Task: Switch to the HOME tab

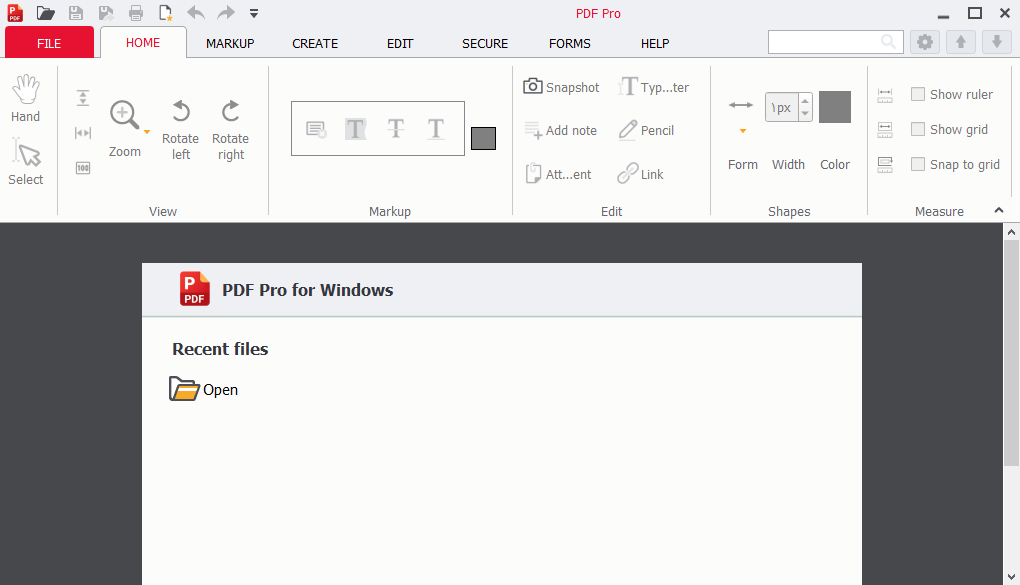Action: (x=143, y=43)
